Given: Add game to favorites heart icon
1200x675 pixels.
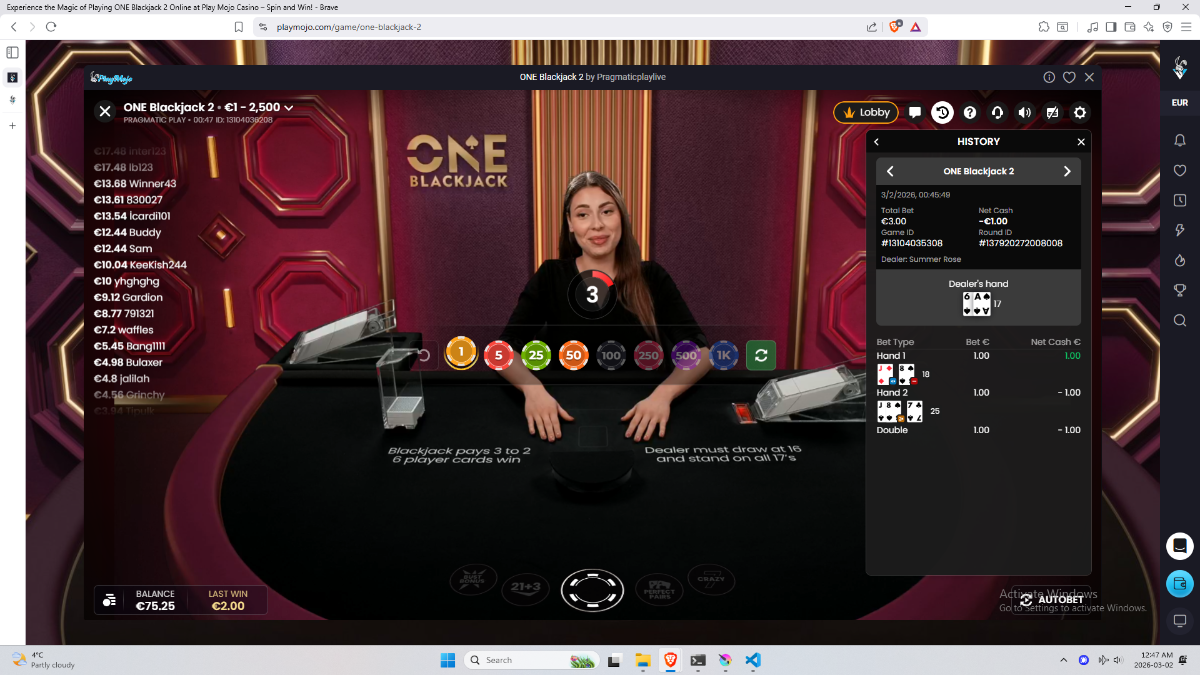Looking at the screenshot, I should pyautogui.click(x=1069, y=77).
